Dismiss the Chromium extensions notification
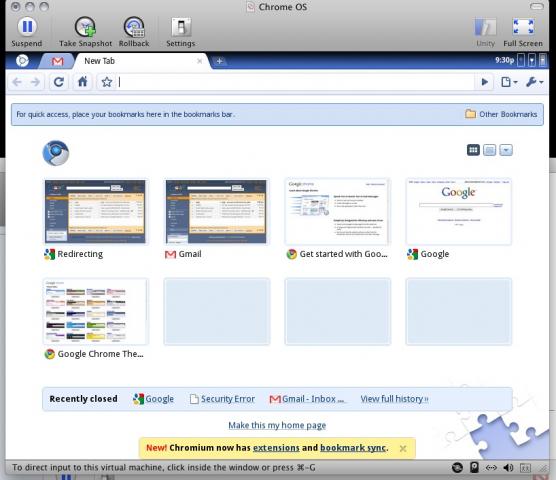Viewport: 556px width, 480px height. 403,448
